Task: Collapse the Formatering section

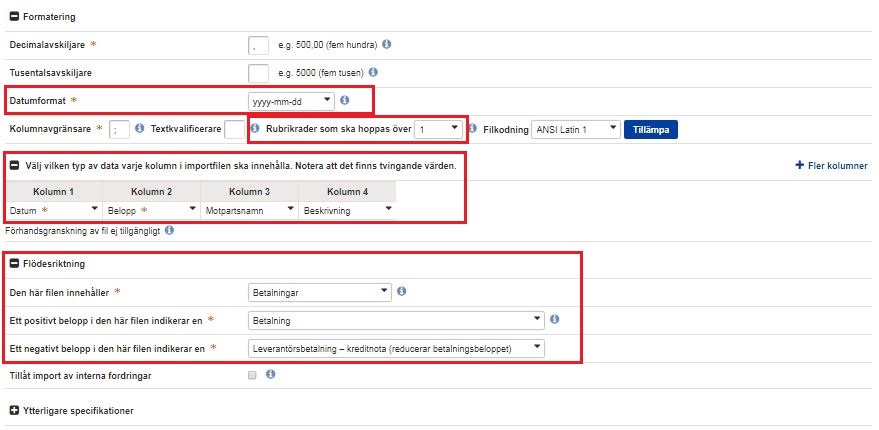Action: tap(14, 17)
